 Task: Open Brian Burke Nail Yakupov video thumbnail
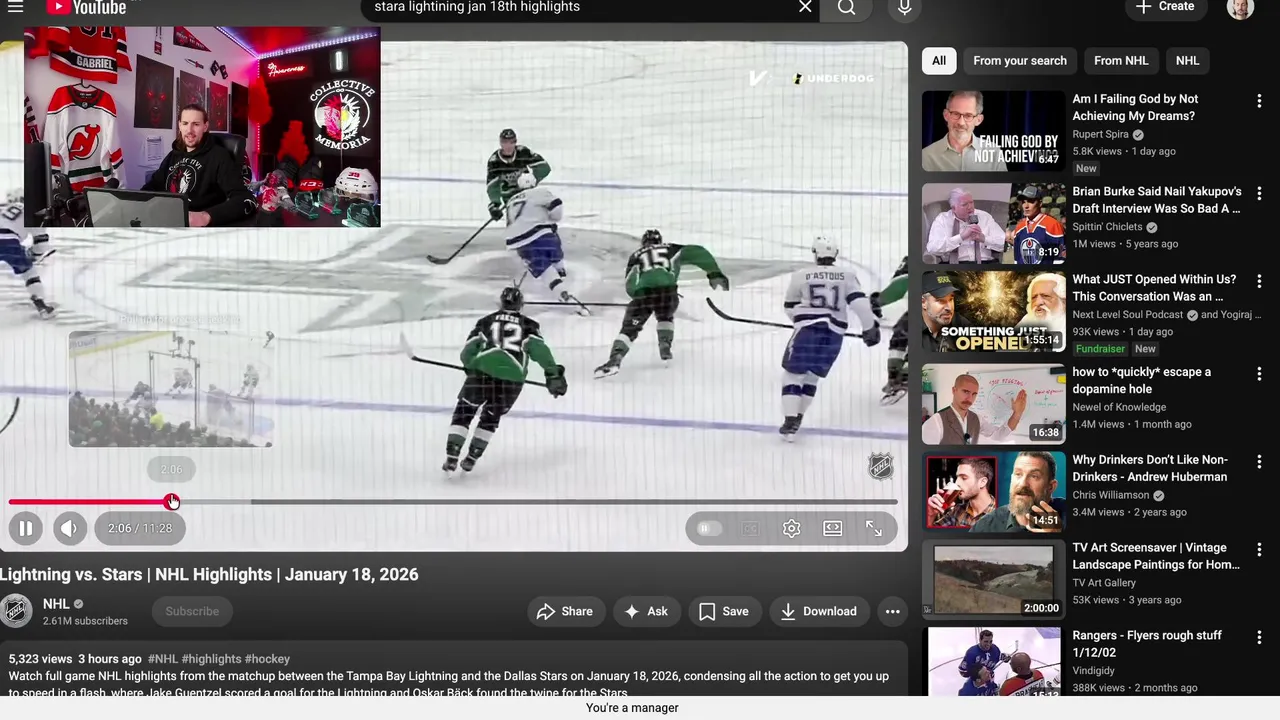pyautogui.click(x=993, y=223)
